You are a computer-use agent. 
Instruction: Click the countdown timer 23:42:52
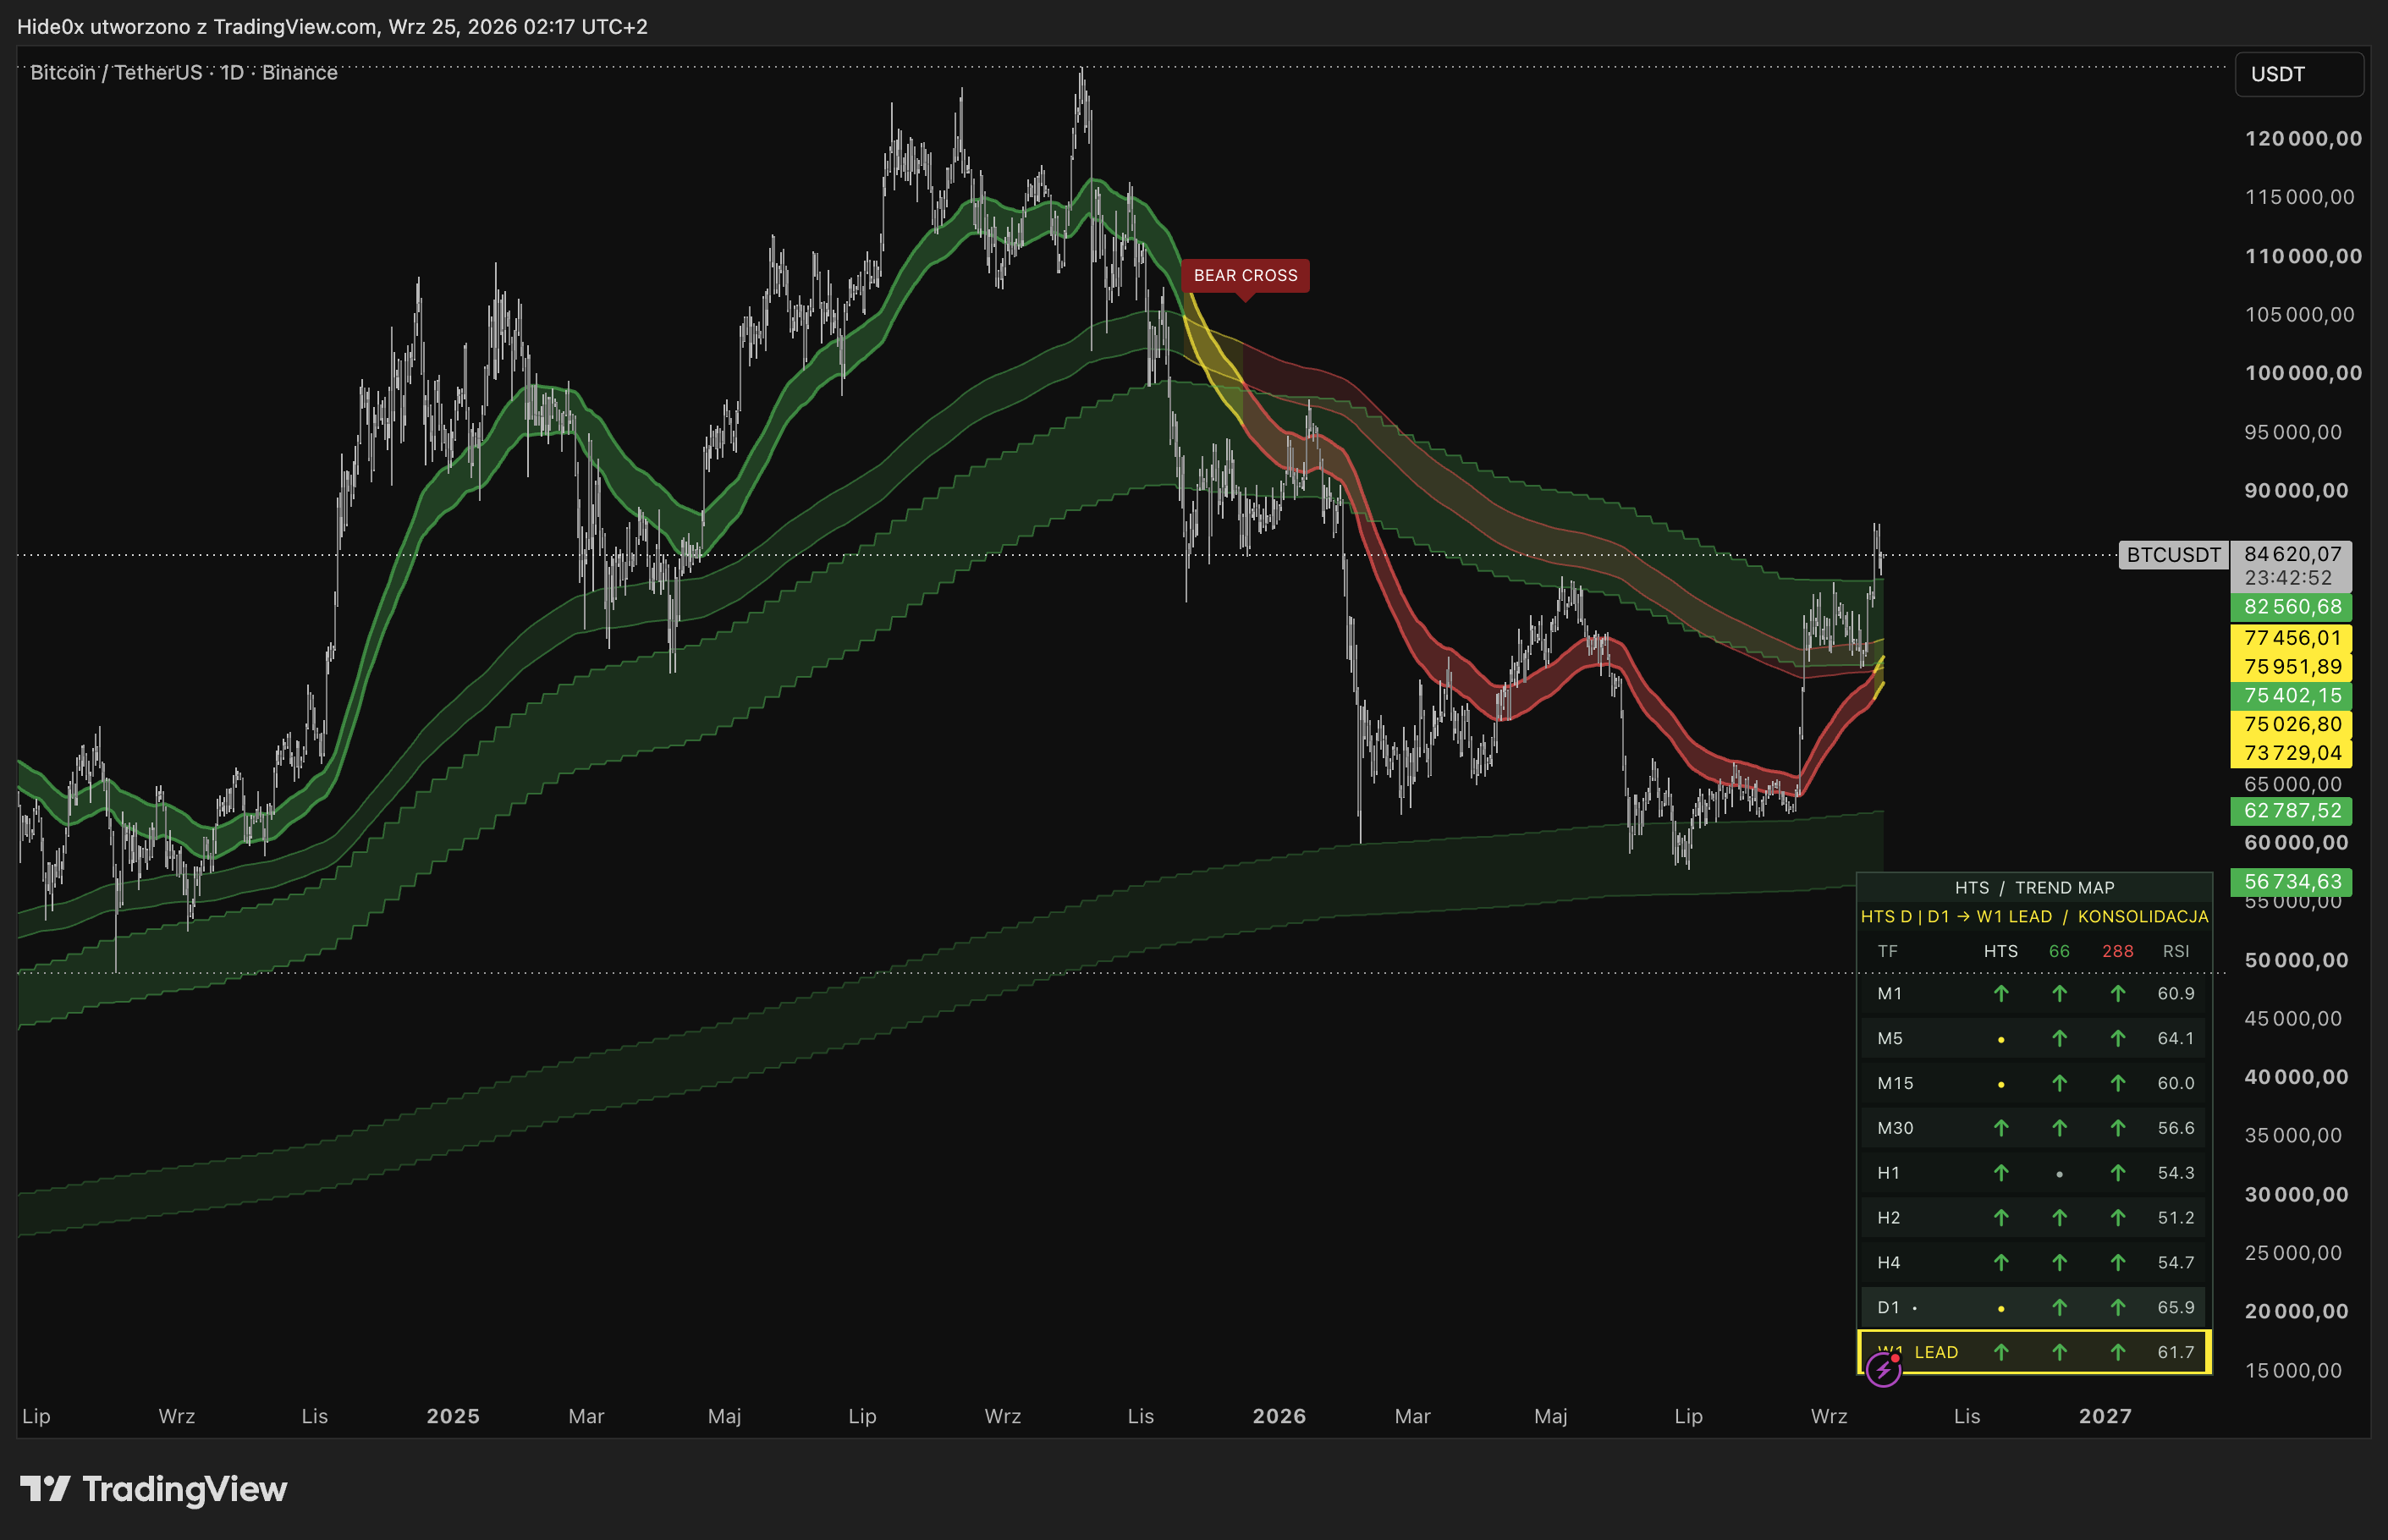[x=2288, y=578]
